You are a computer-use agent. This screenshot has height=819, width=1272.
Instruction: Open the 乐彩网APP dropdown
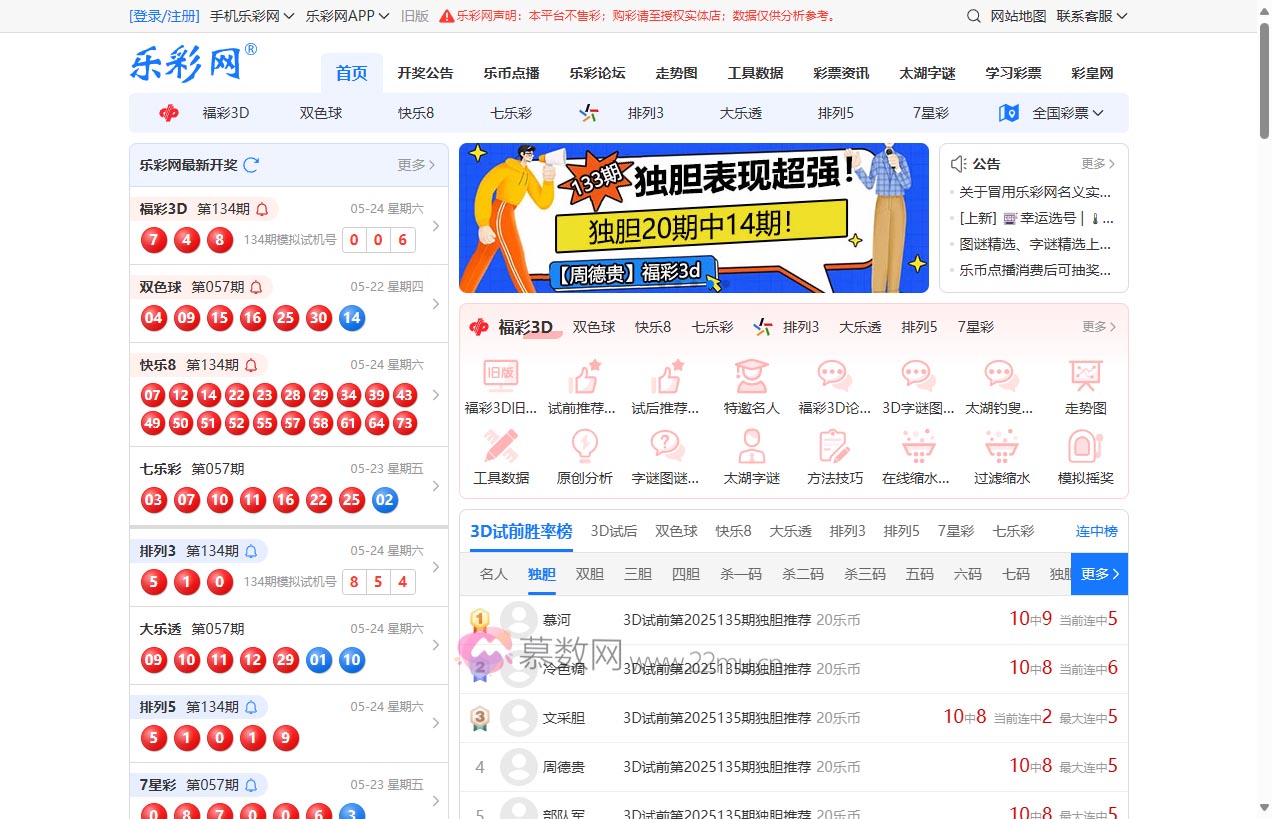tap(347, 16)
